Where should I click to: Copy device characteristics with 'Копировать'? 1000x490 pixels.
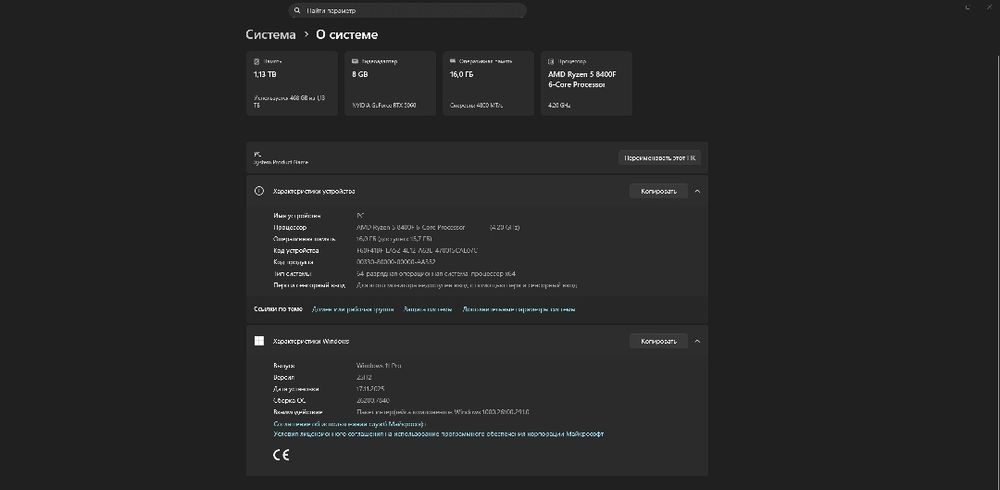[658, 191]
